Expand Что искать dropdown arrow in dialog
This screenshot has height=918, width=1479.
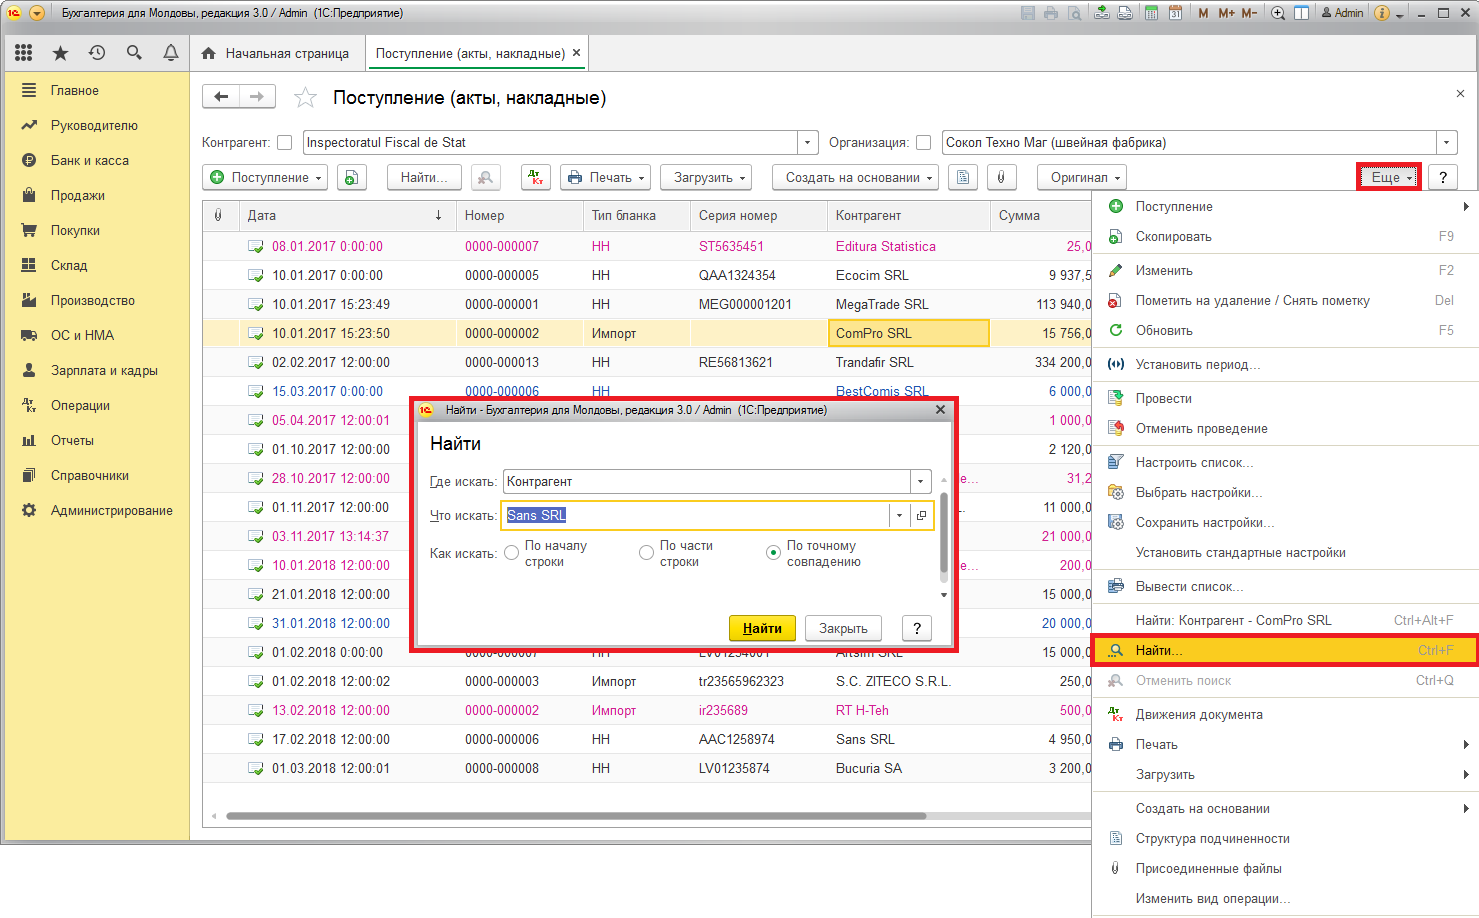899,515
